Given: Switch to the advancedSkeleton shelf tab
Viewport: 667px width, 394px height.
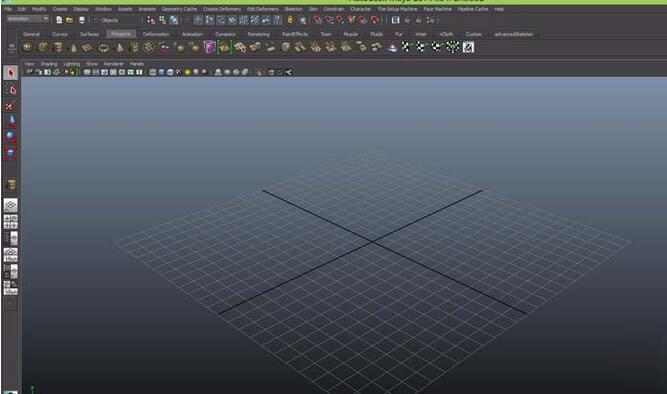Looking at the screenshot, I should [513, 34].
